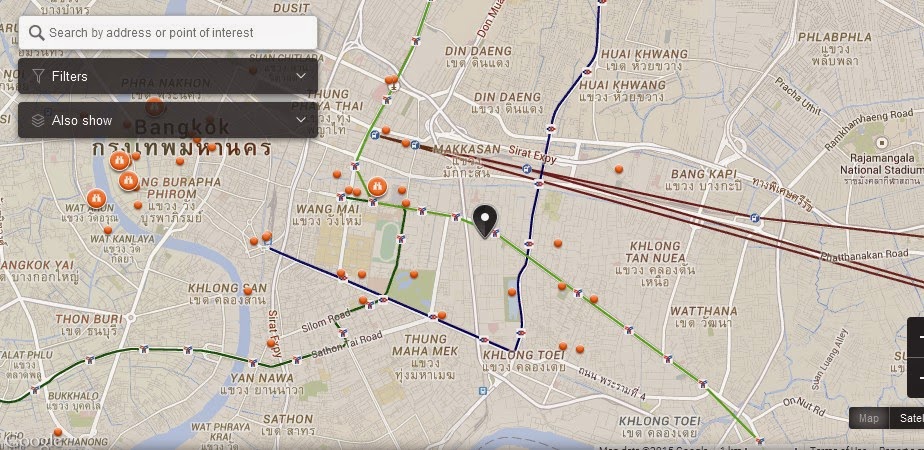924x450 pixels.
Task: Click the SATHON district label
Action: (288, 419)
